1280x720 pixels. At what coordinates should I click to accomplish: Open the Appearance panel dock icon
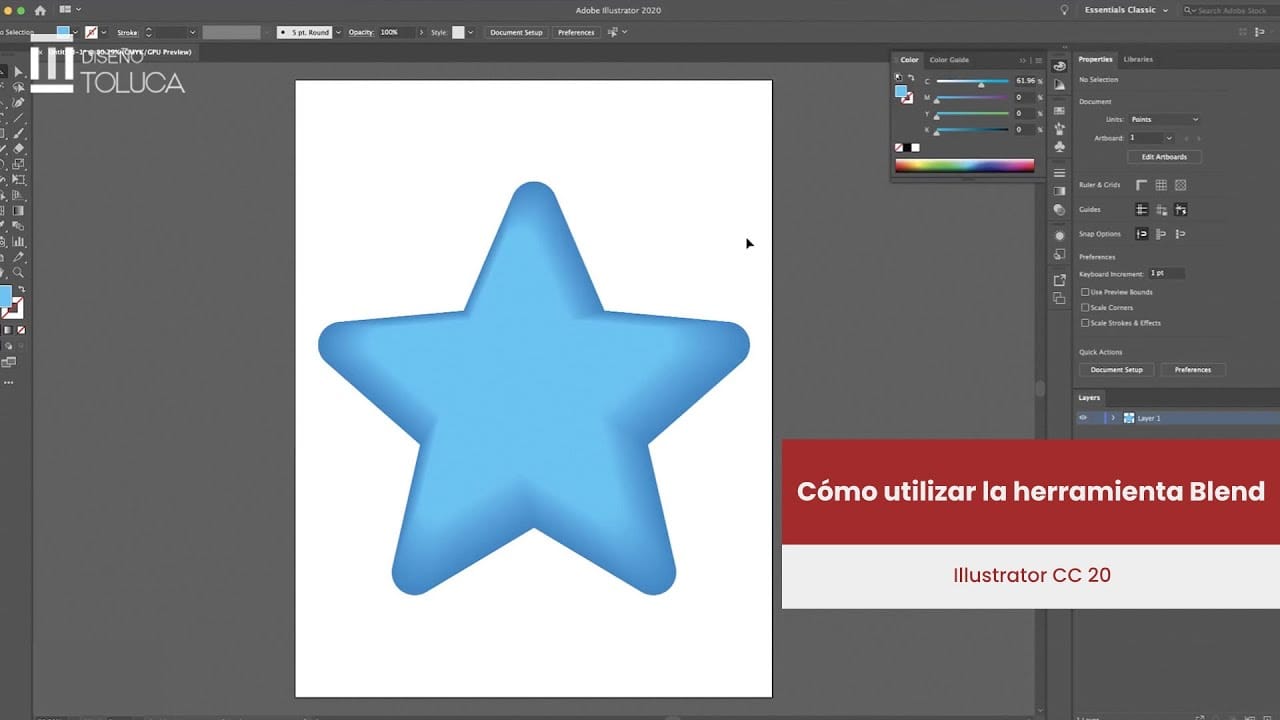pos(1059,236)
